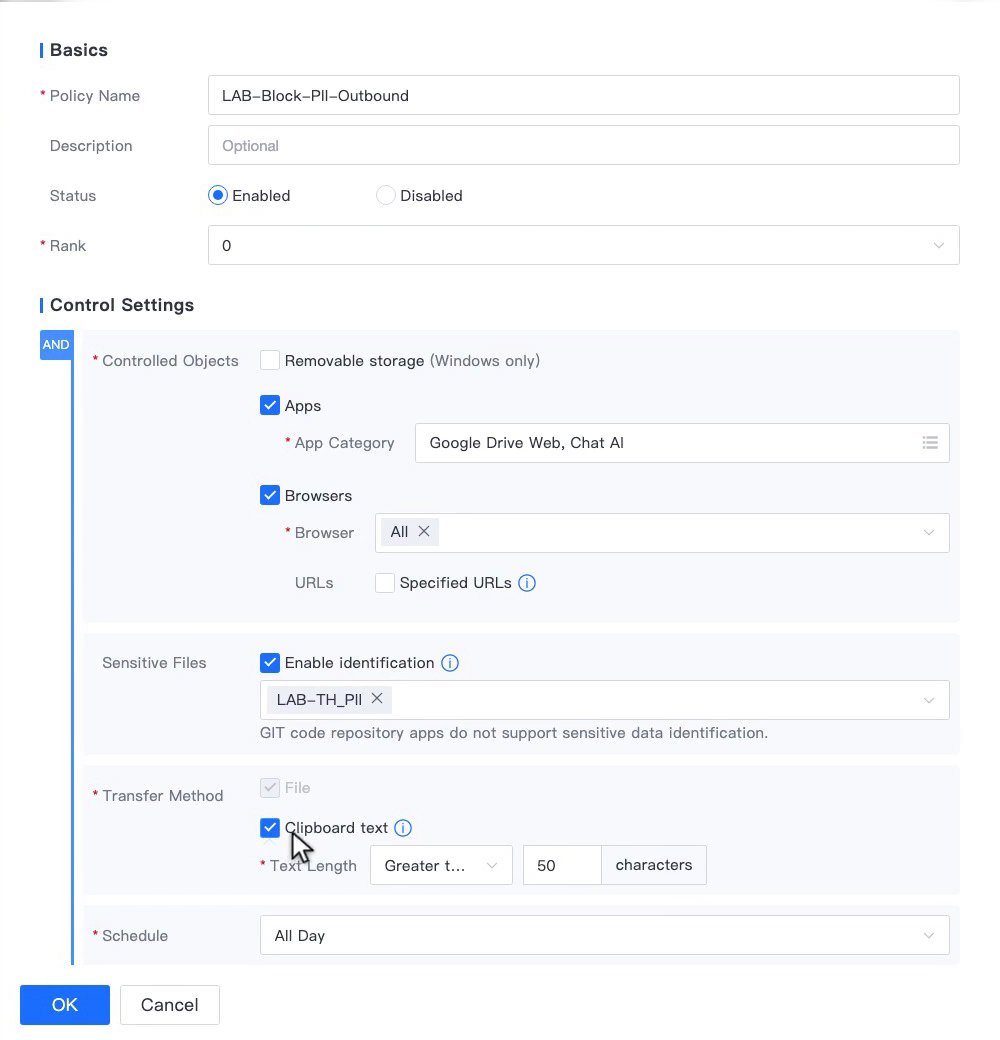The width and height of the screenshot is (1000, 1040).
Task: Remove the All browser tag
Action: click(424, 532)
